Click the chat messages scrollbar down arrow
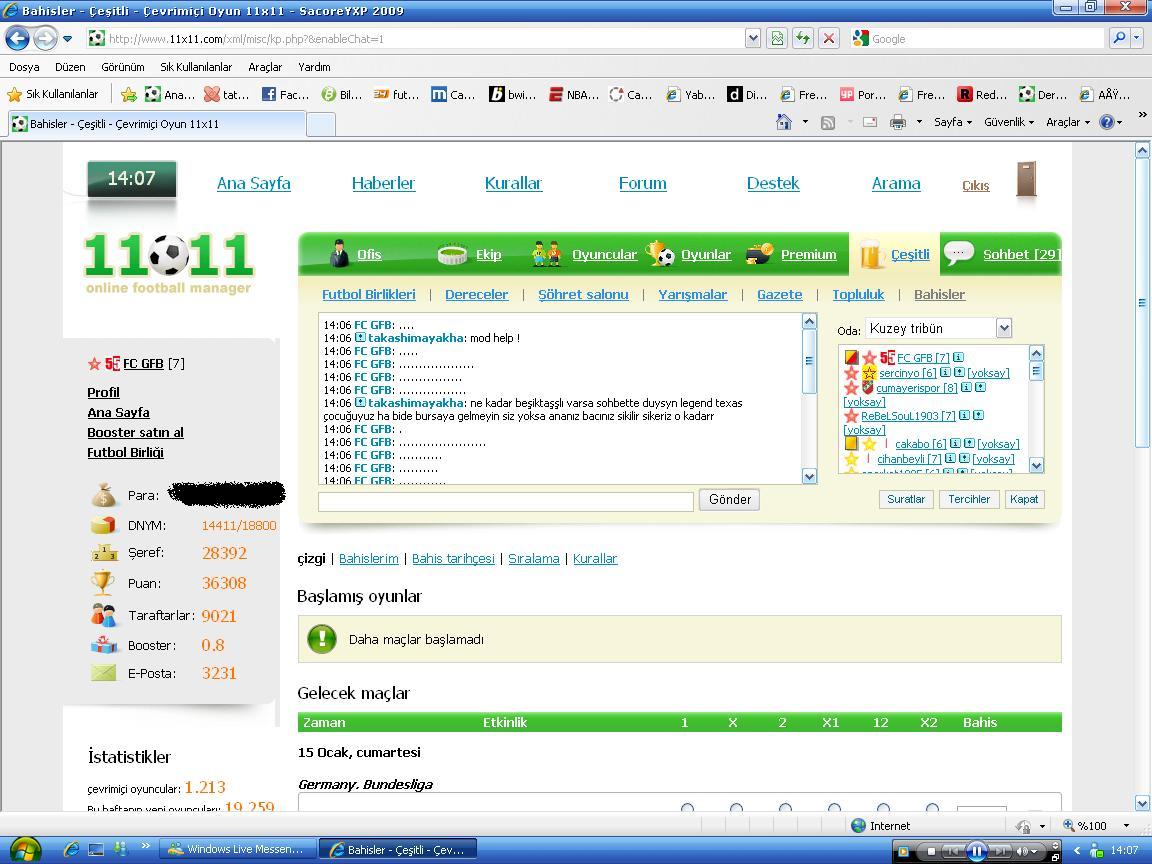The width and height of the screenshot is (1152, 864). 809,477
